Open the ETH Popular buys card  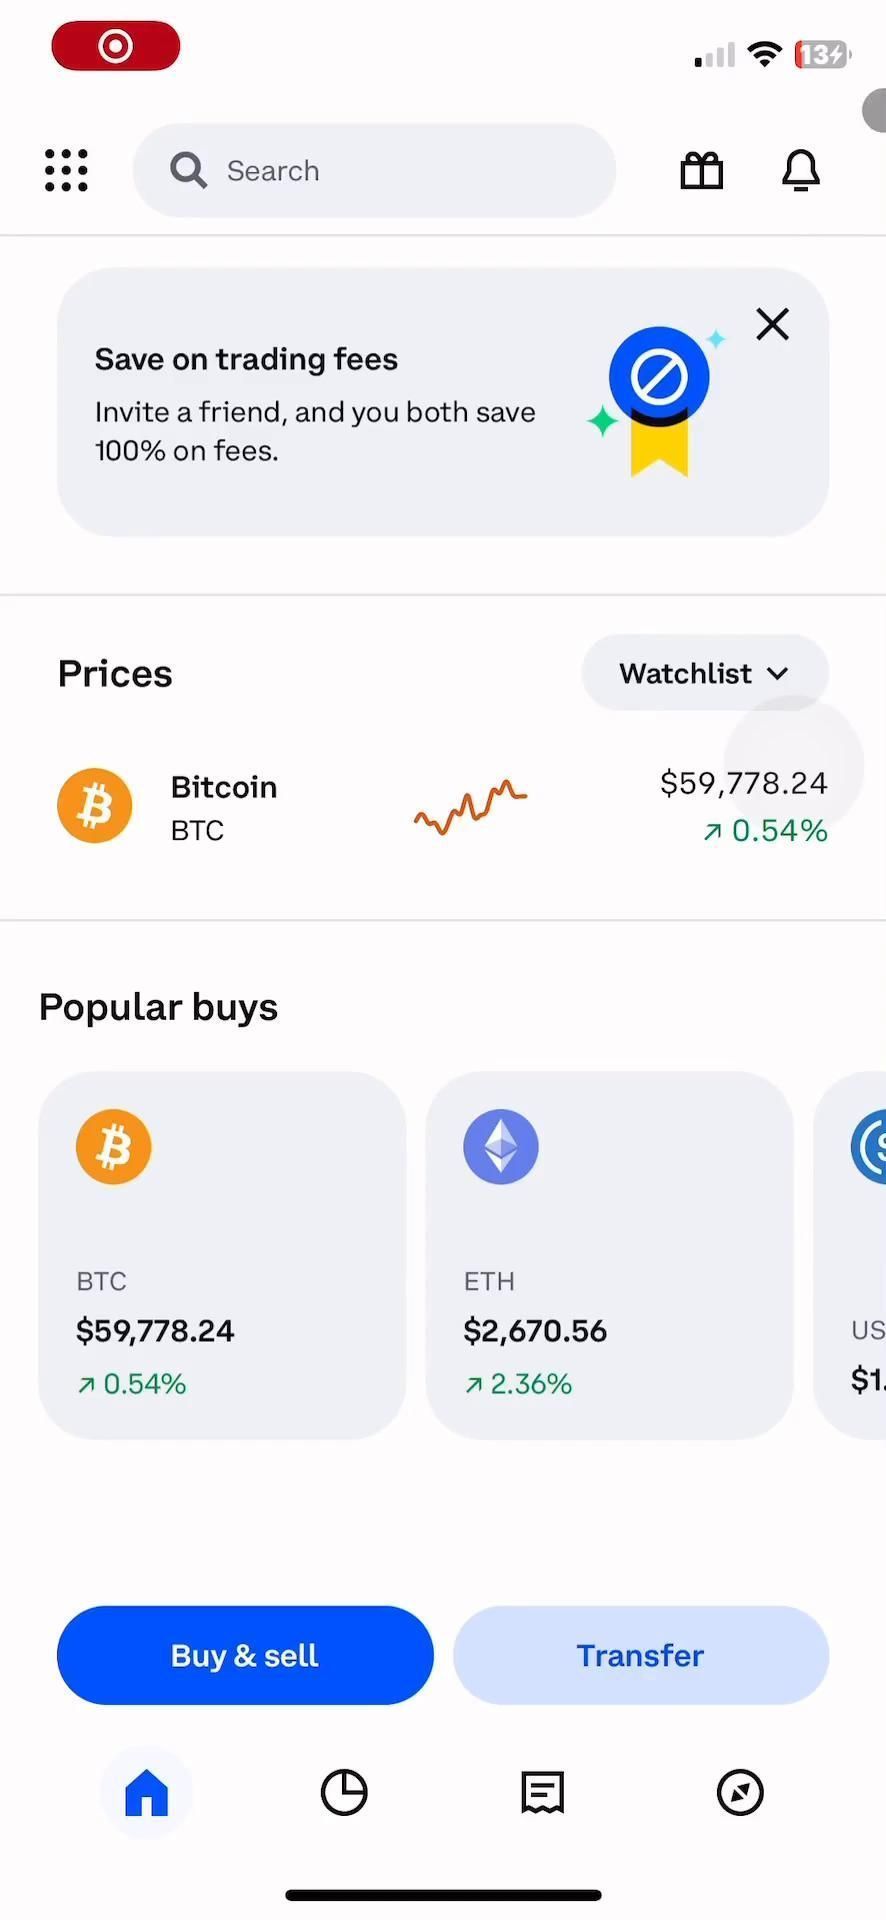609,1255
